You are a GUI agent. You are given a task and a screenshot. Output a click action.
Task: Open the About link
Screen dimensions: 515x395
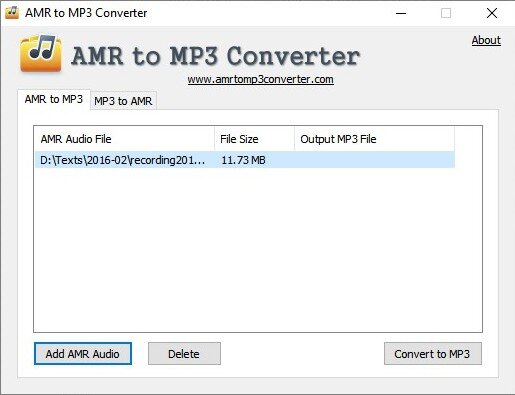[x=486, y=40]
